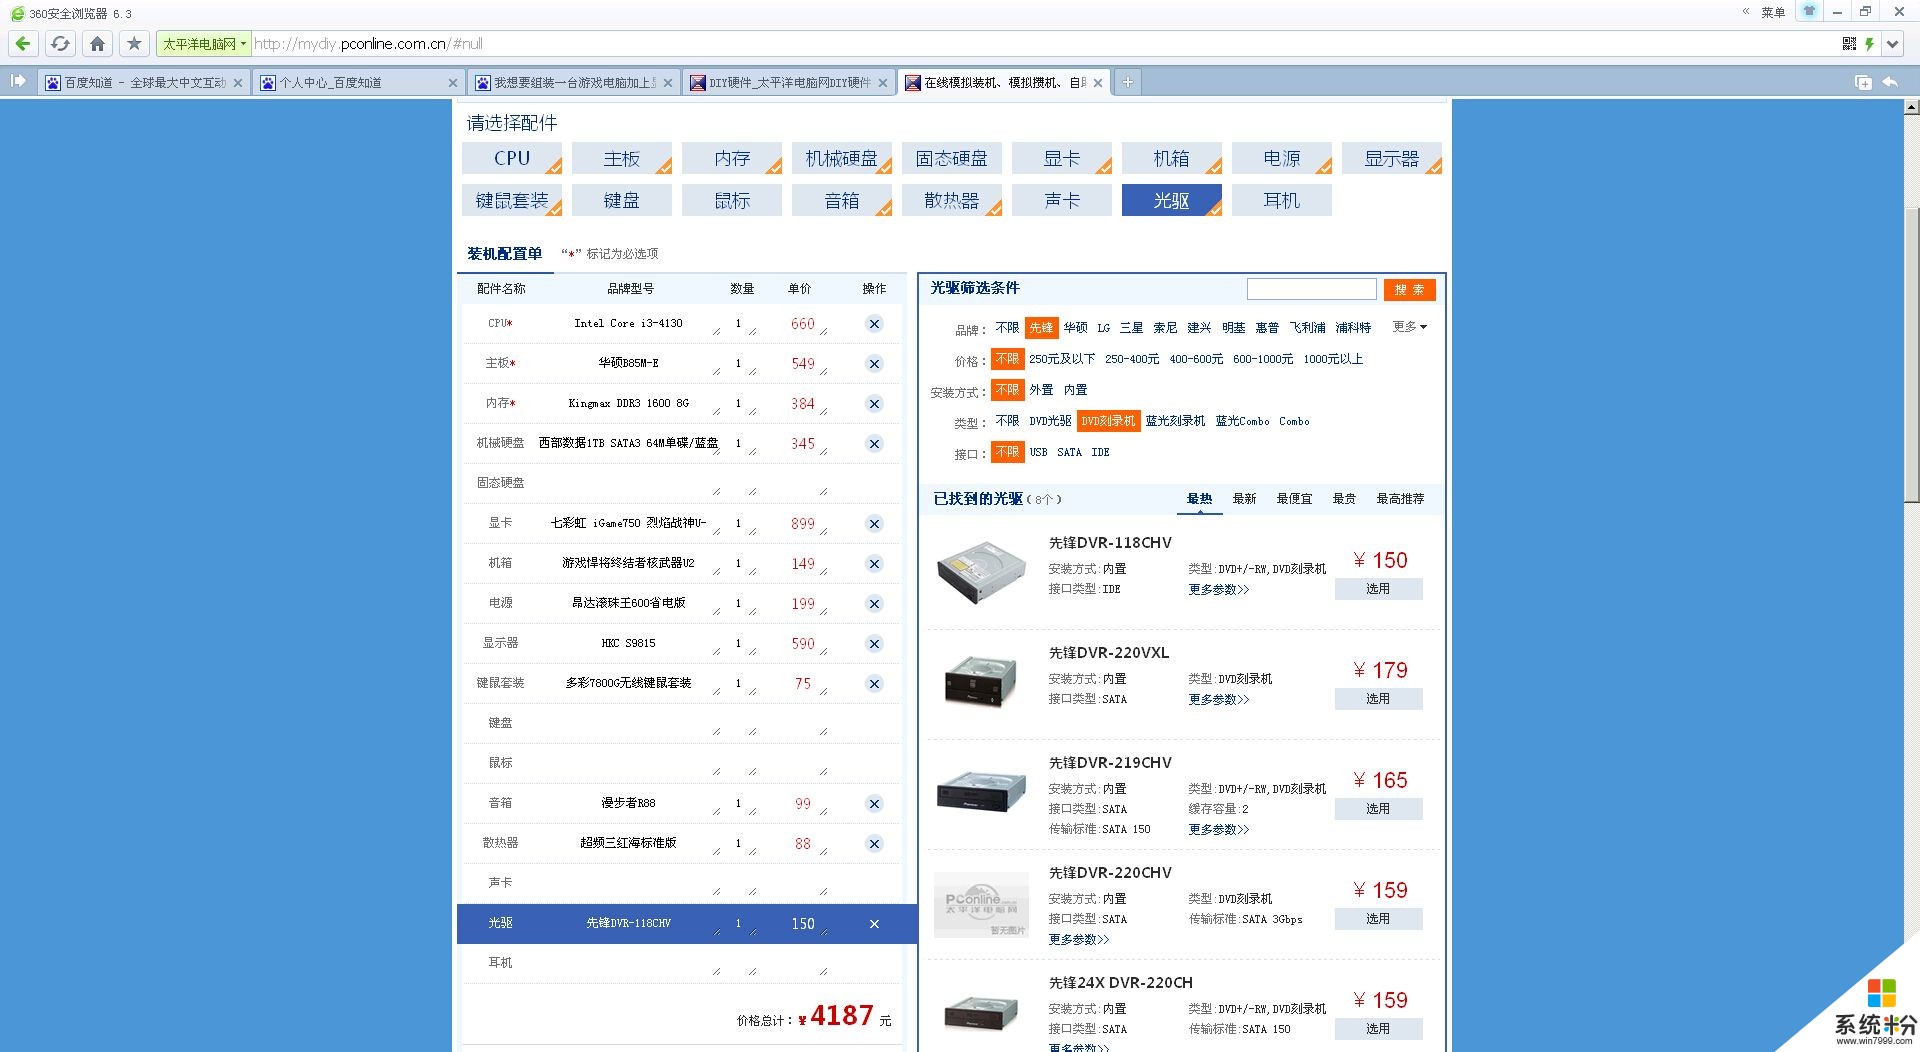Expand 更多参数 for 先锋DVR-220VXL

coord(1218,700)
